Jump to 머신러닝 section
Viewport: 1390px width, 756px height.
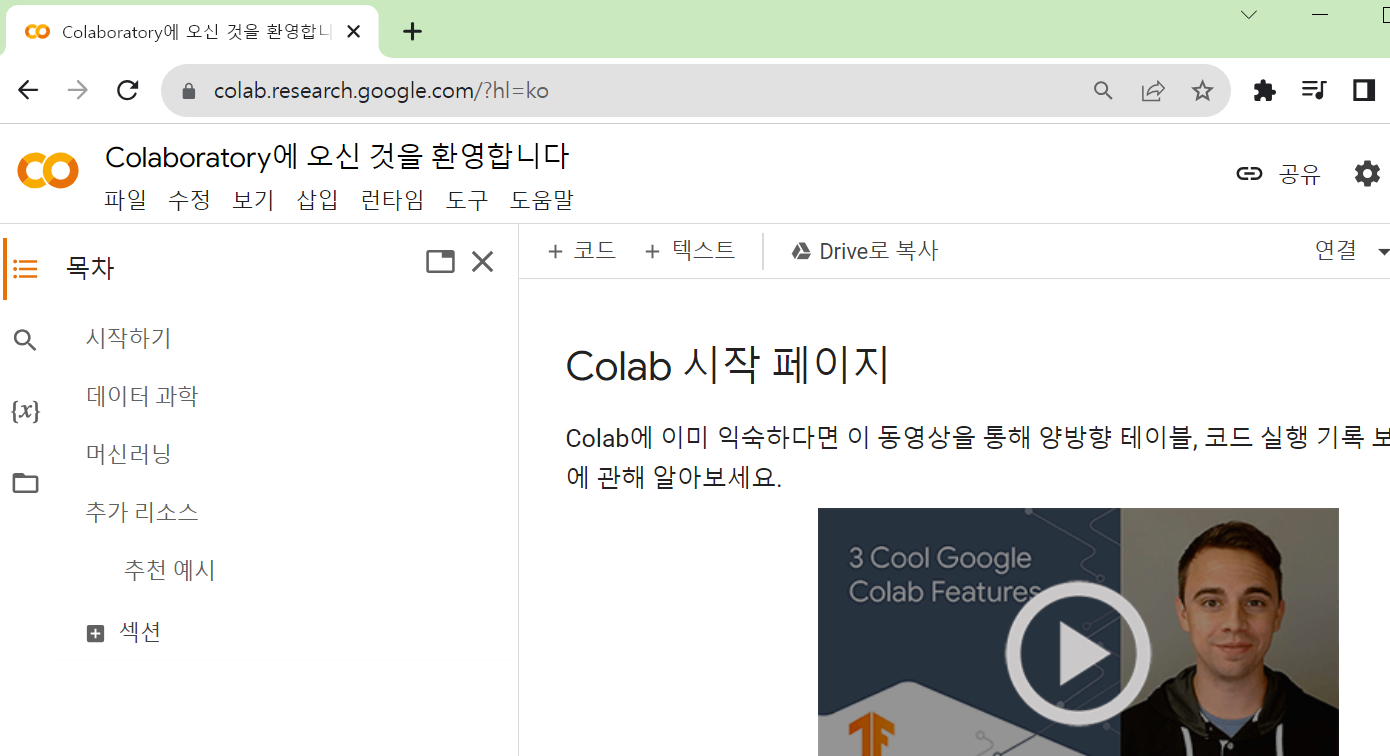coord(129,454)
